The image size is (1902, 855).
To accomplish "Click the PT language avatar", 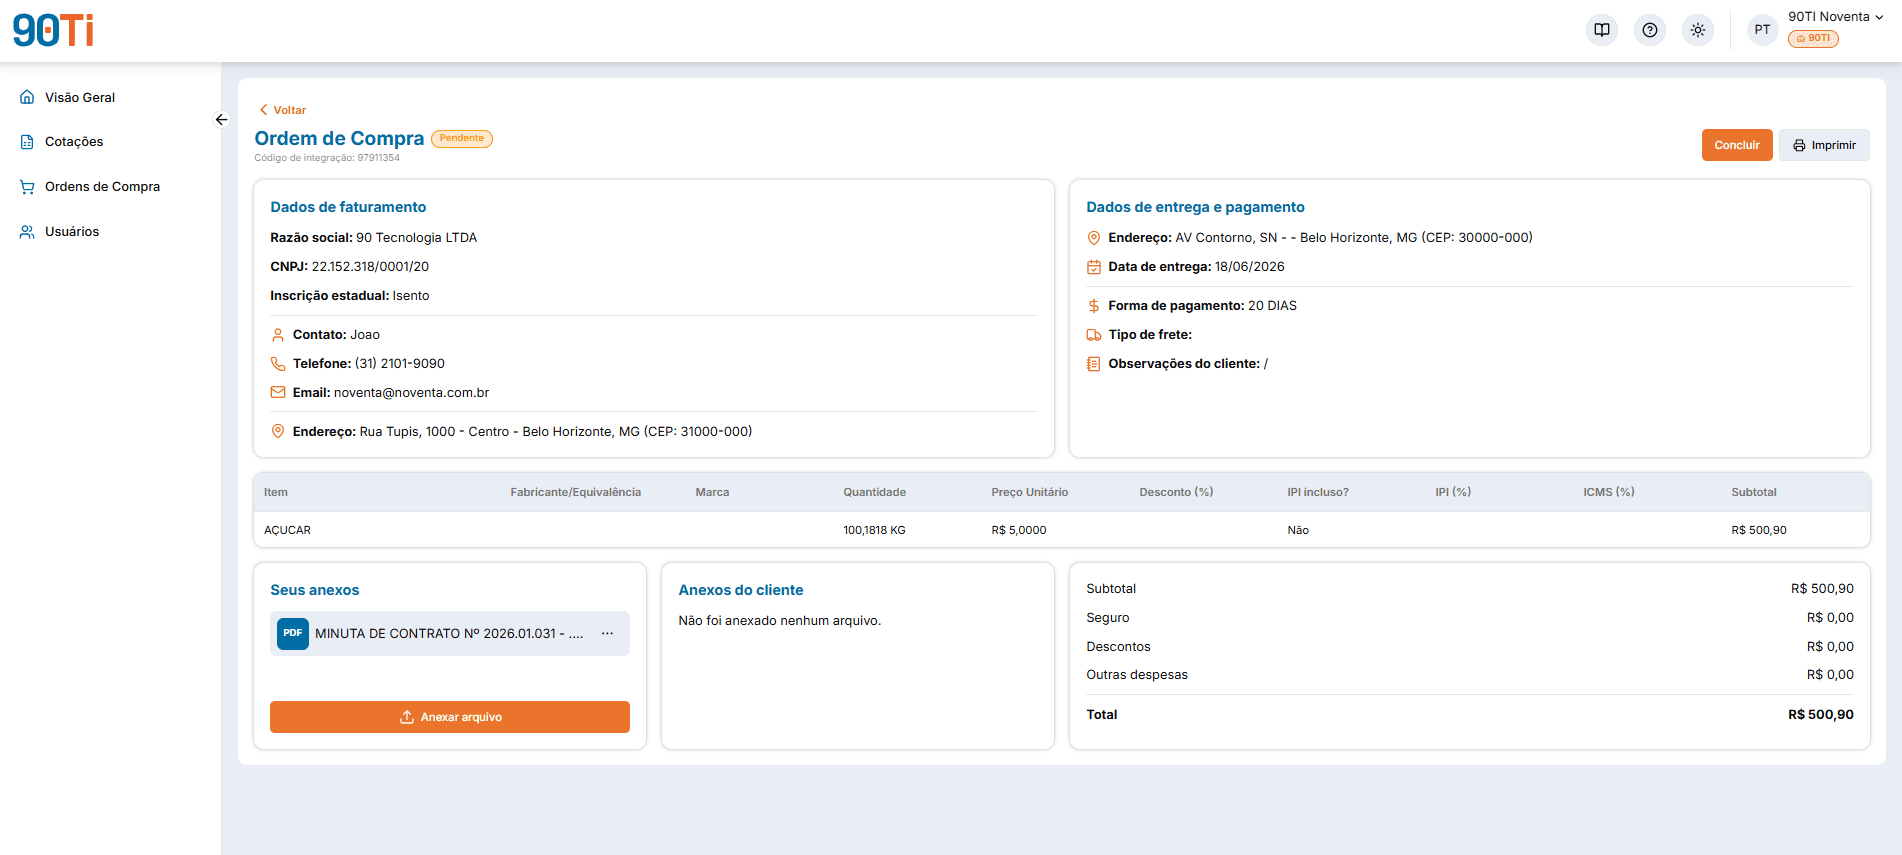I will (1762, 30).
